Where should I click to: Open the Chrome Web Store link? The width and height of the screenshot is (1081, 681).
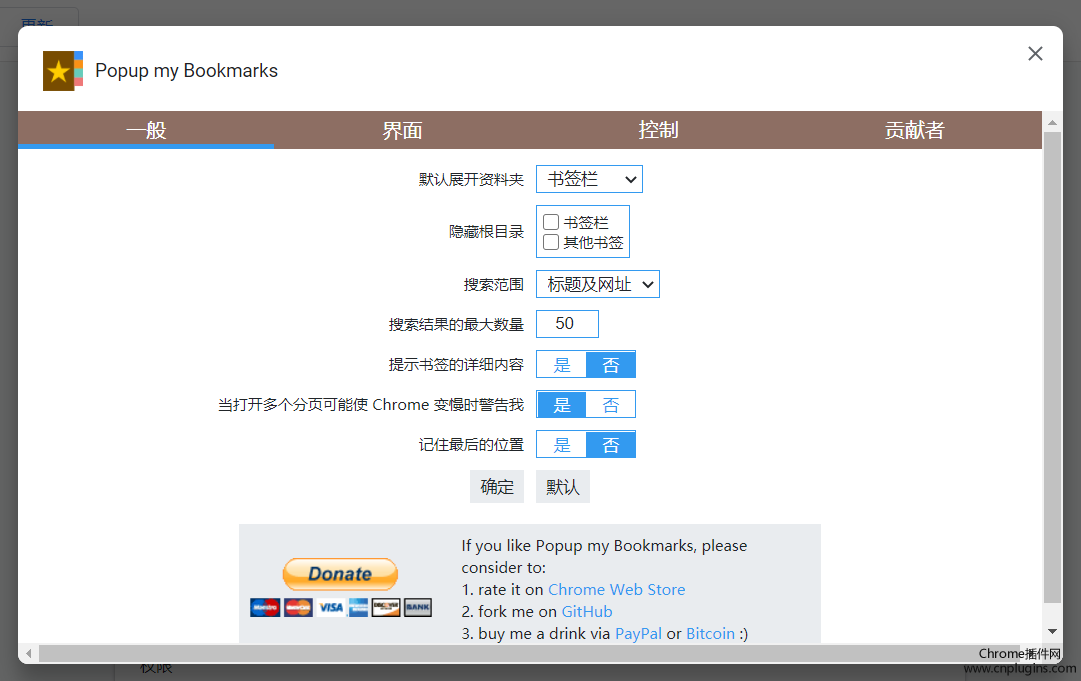616,589
